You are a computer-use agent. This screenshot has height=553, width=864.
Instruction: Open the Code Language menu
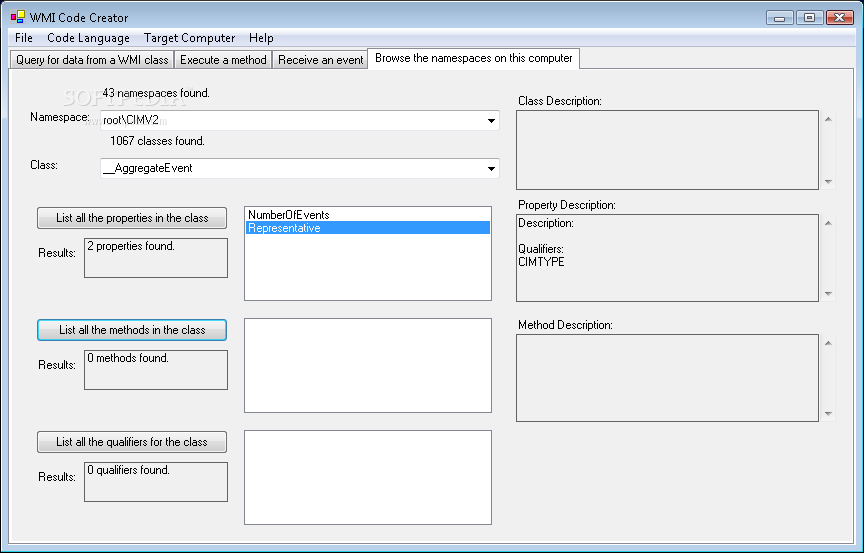pos(88,38)
